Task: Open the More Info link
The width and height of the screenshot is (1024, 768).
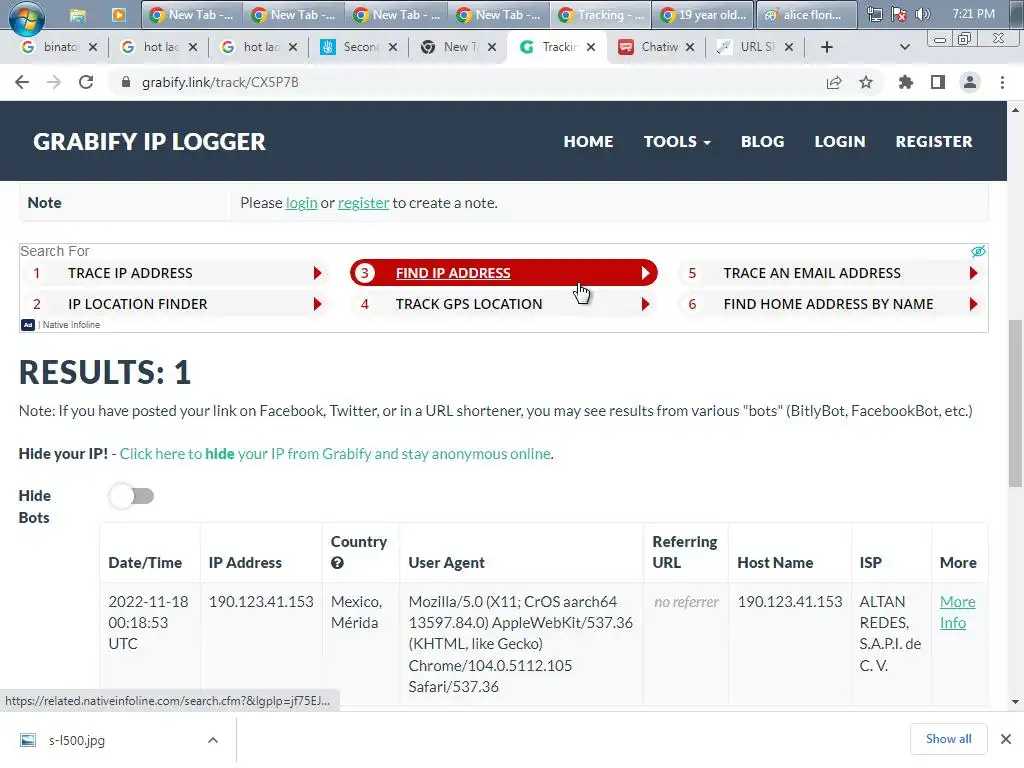Action: tap(957, 612)
